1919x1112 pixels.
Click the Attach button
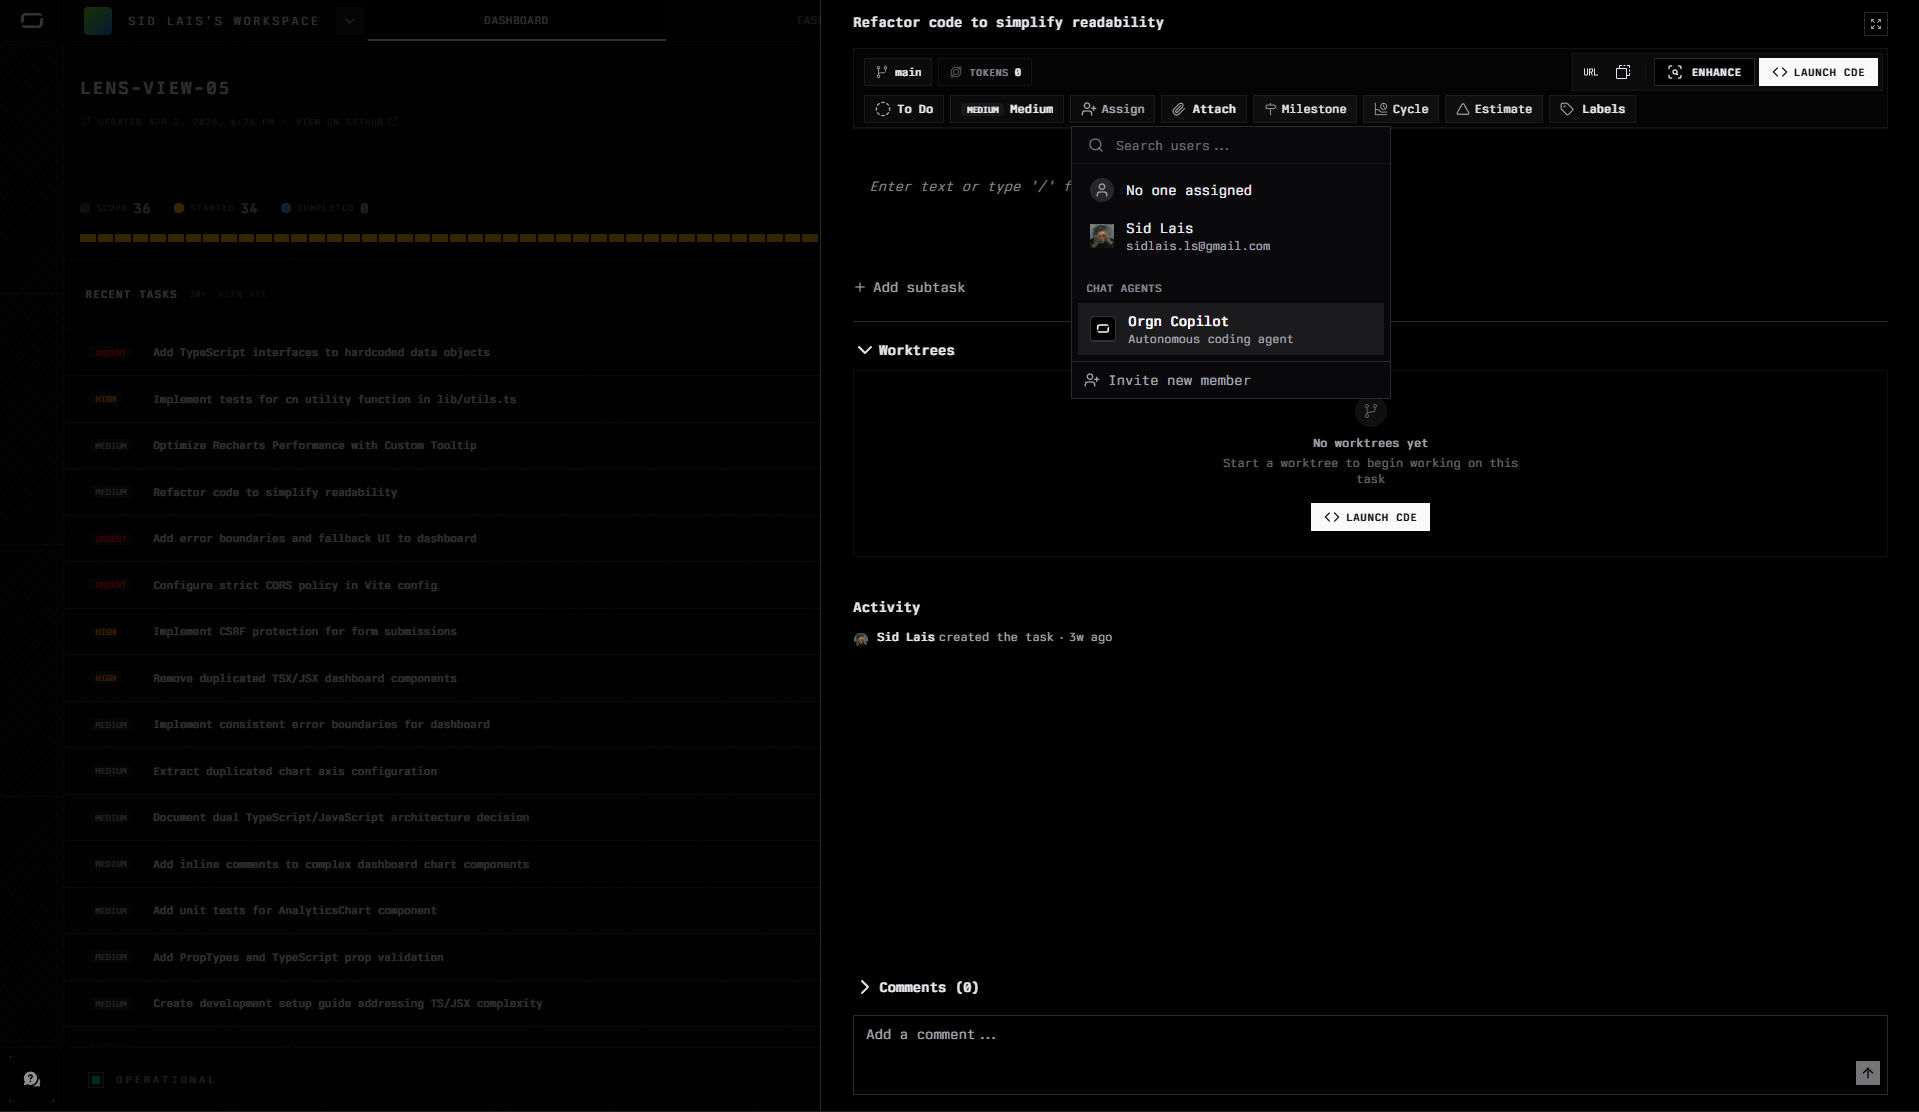coord(1204,109)
